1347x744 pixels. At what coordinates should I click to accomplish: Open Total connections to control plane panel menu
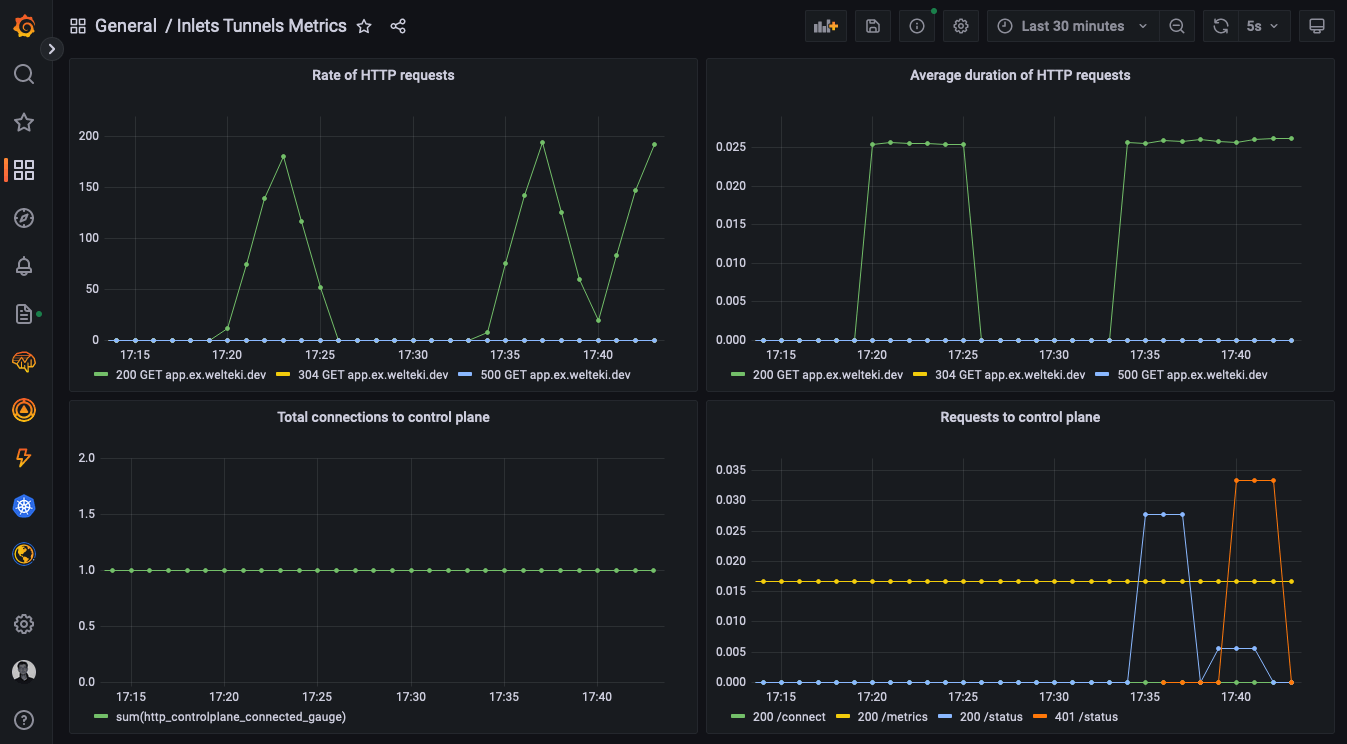click(x=383, y=417)
